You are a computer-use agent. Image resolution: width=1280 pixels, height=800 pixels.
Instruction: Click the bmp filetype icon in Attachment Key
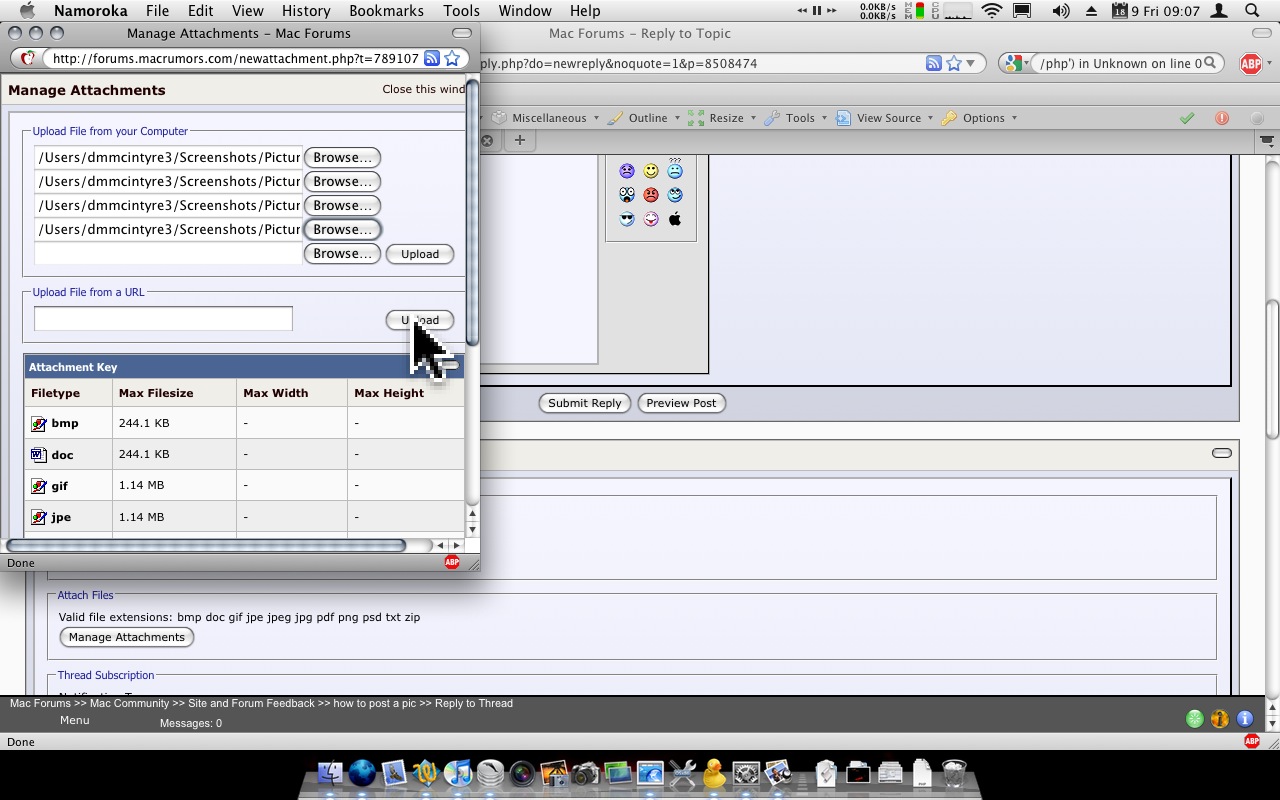[x=39, y=423]
